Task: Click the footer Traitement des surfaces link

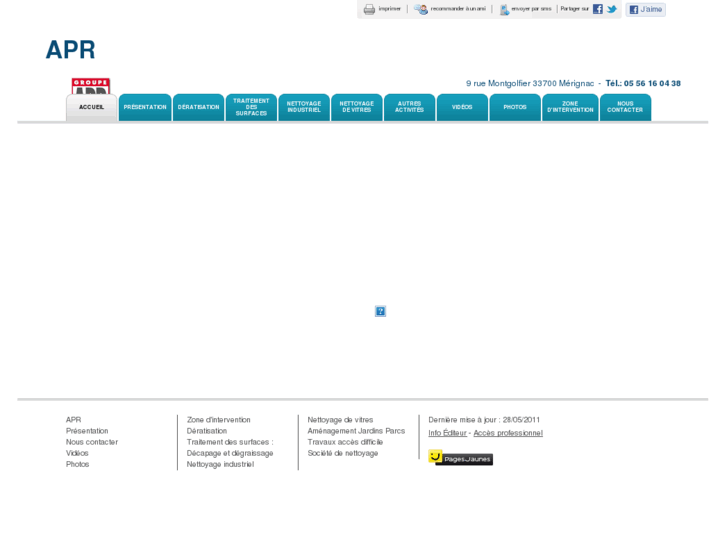Action: click(230, 442)
